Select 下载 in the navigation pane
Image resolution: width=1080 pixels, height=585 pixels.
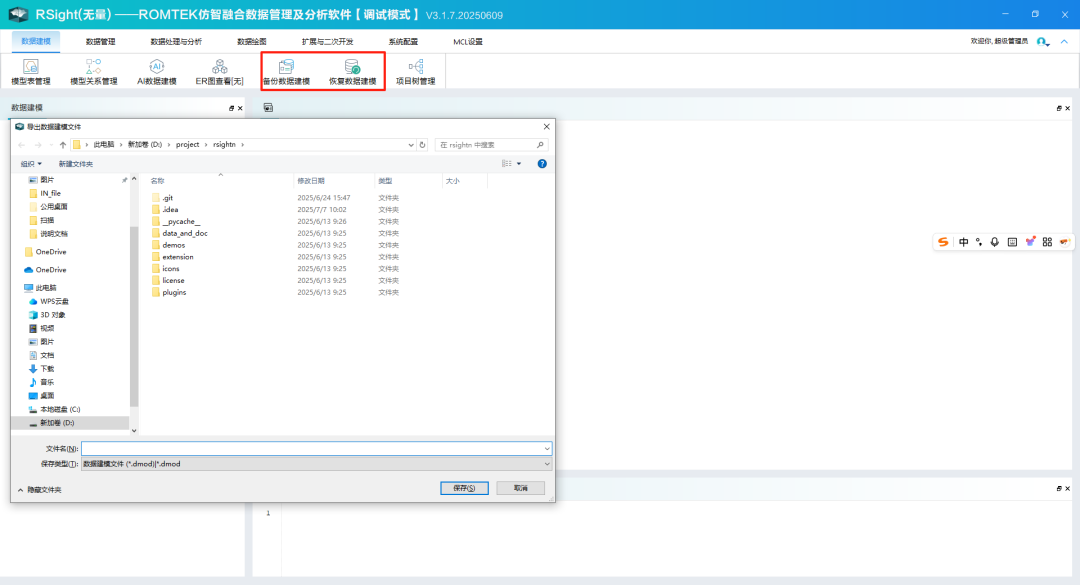point(47,369)
